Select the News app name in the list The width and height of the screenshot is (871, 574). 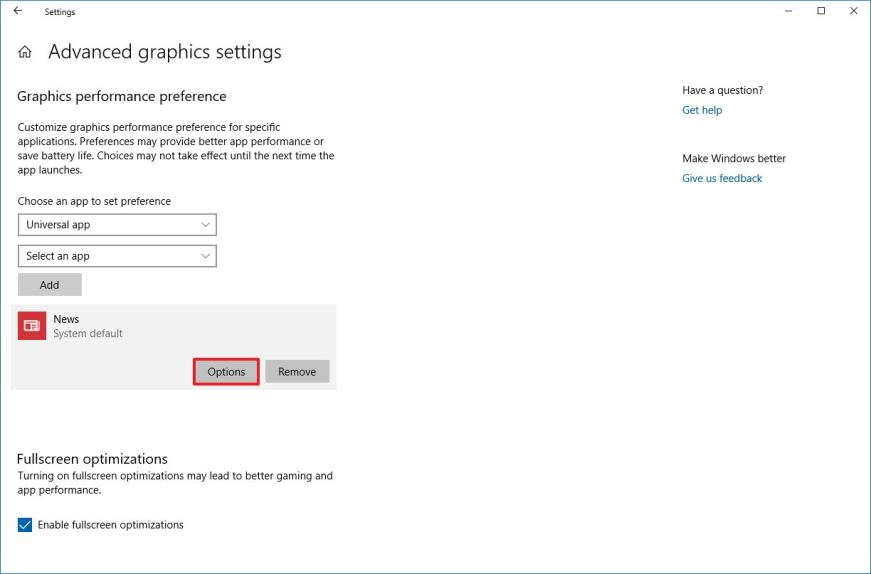click(x=66, y=319)
